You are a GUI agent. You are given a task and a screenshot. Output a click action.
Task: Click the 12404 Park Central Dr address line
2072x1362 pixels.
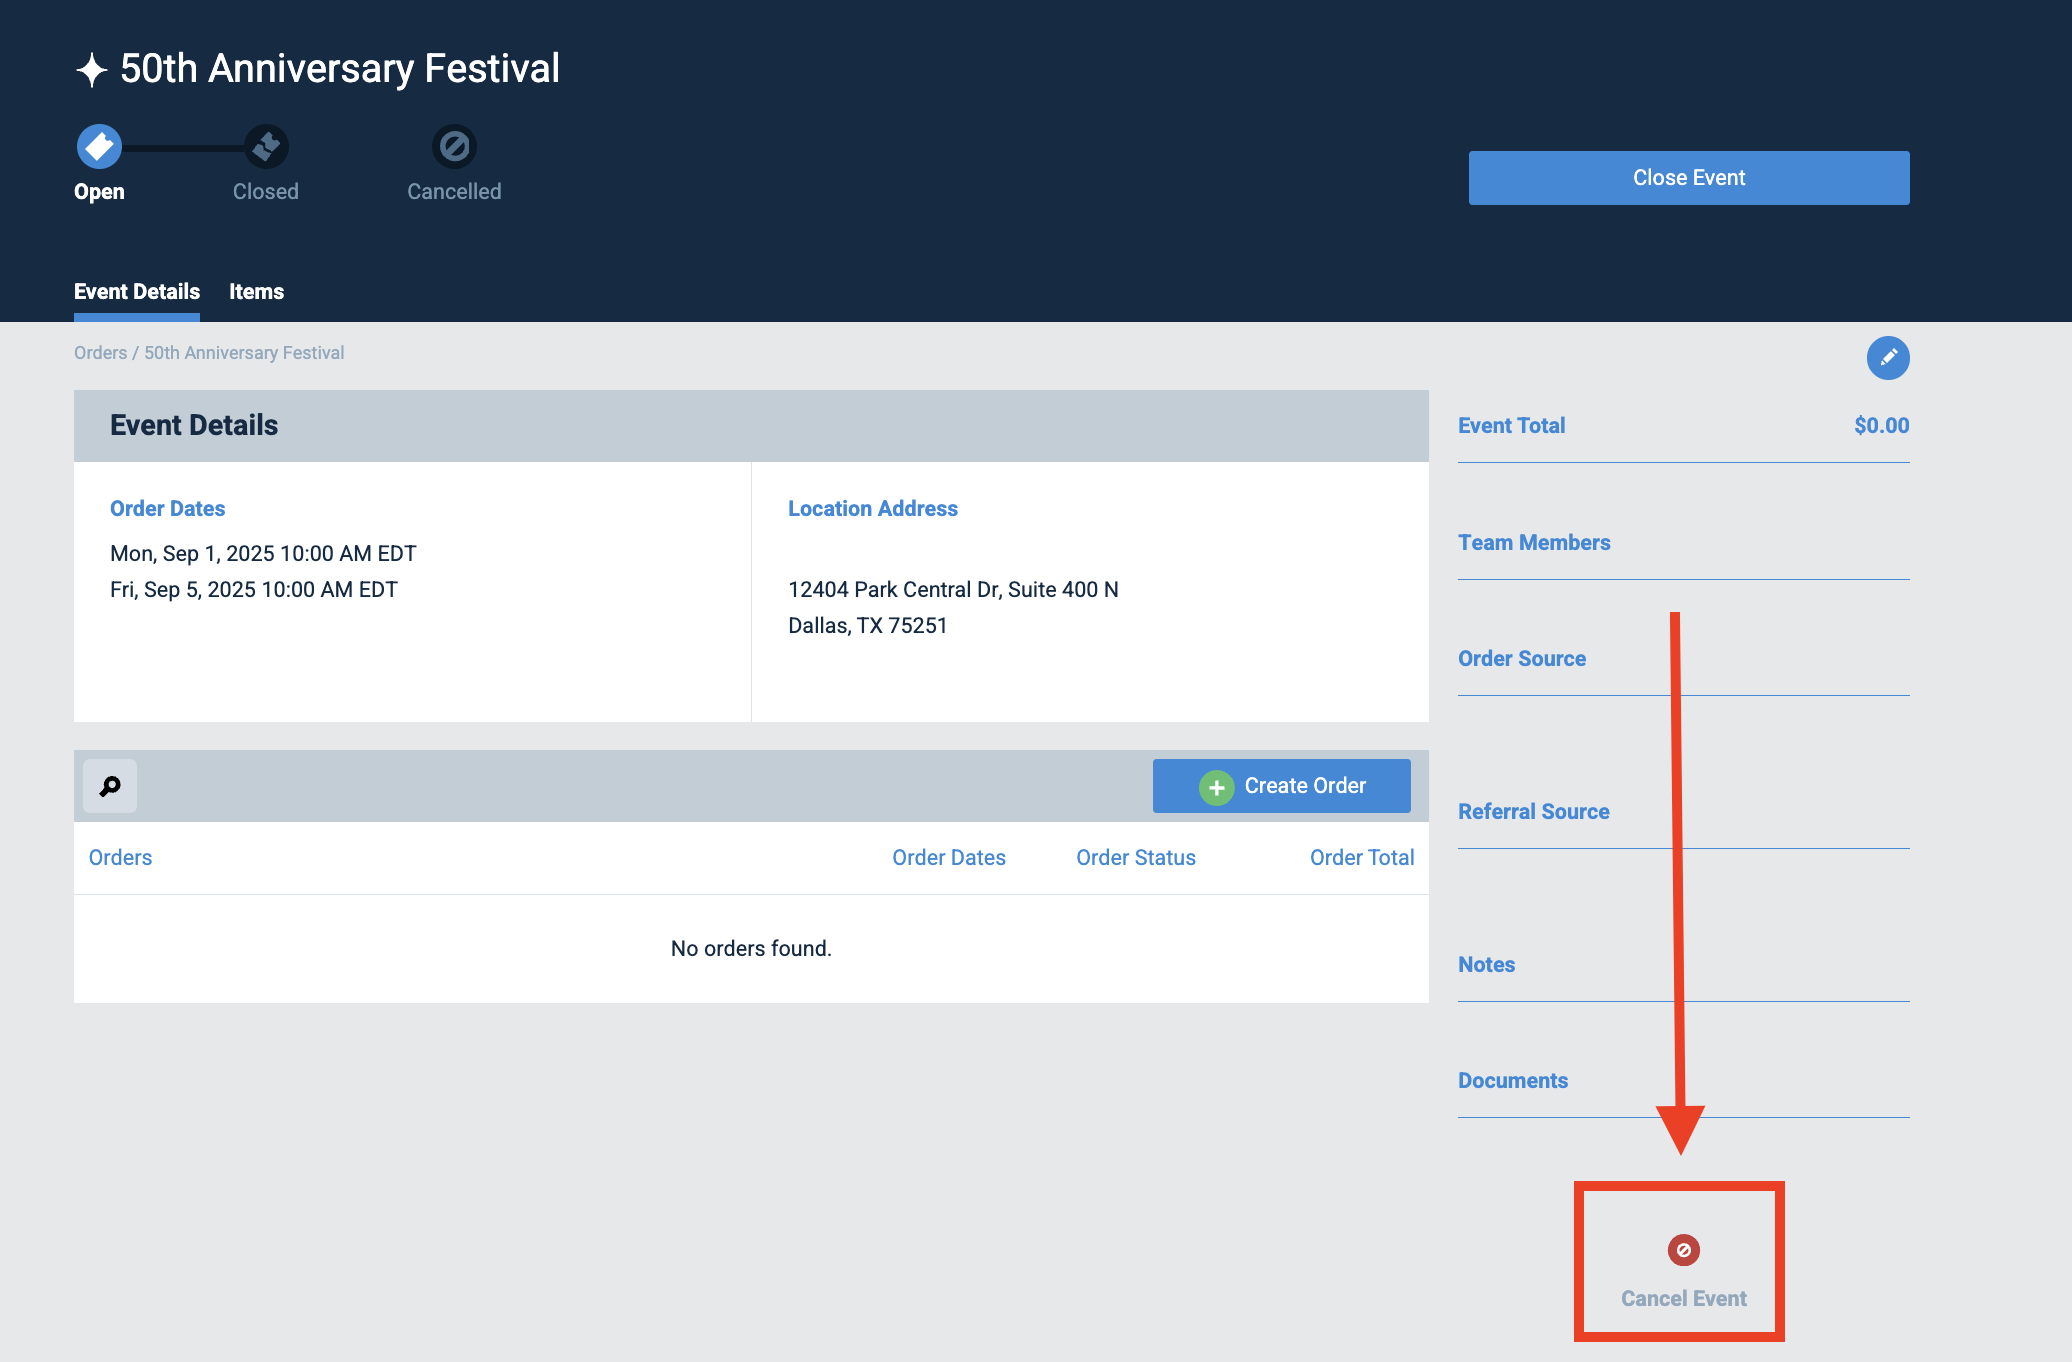(953, 590)
